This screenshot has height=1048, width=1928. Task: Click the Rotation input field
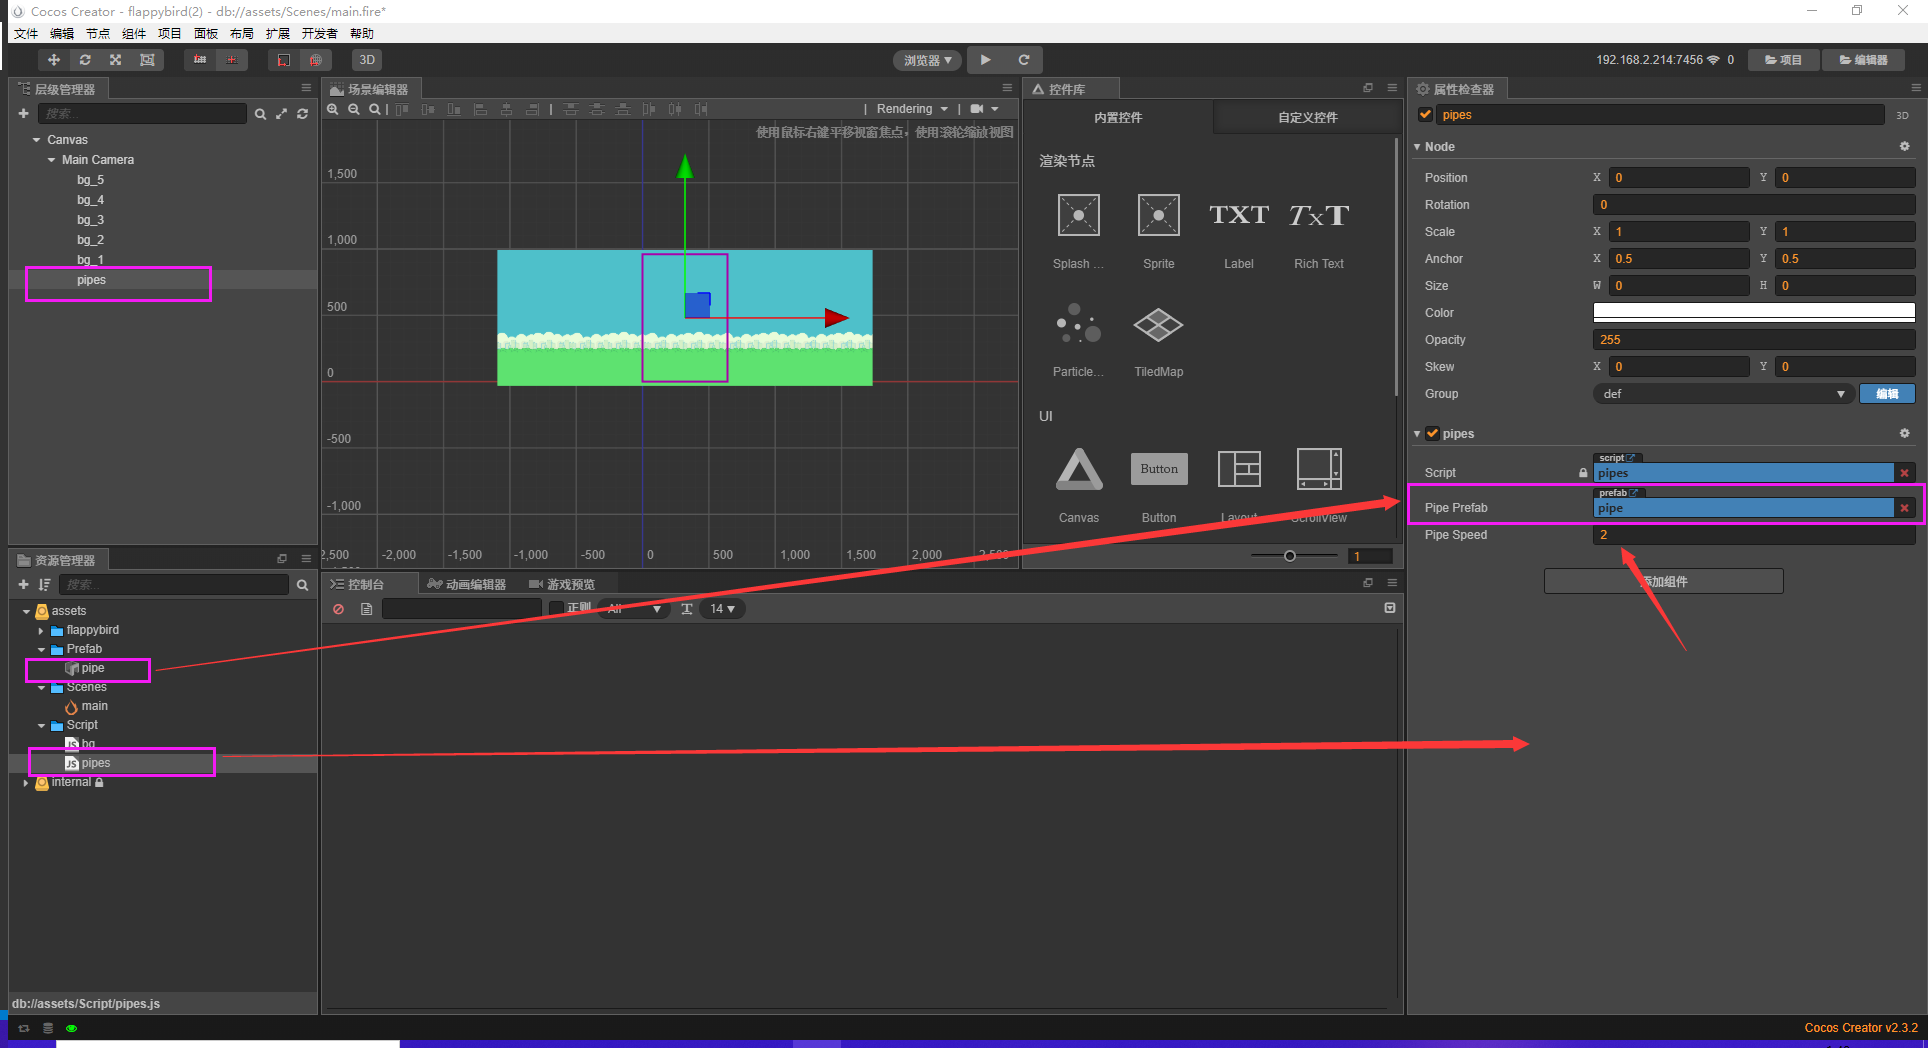coord(1754,205)
